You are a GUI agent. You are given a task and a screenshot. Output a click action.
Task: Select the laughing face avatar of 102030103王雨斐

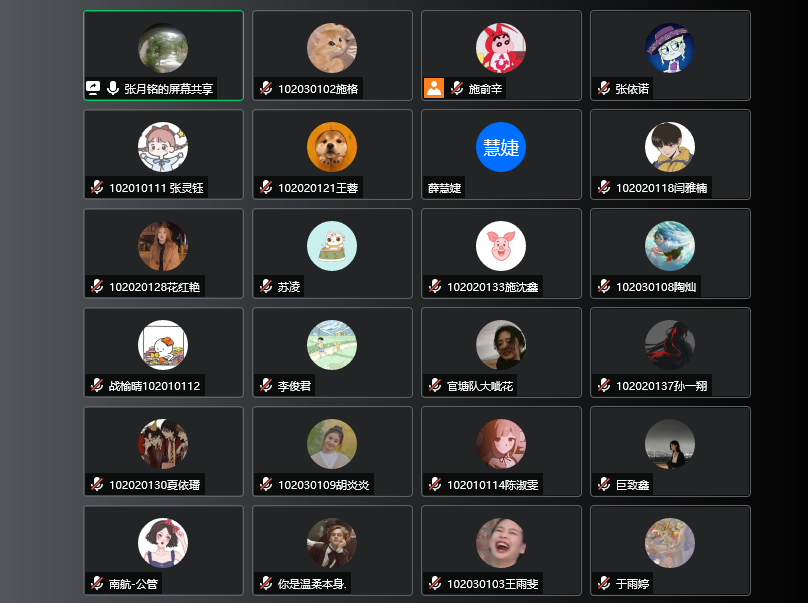click(501, 543)
